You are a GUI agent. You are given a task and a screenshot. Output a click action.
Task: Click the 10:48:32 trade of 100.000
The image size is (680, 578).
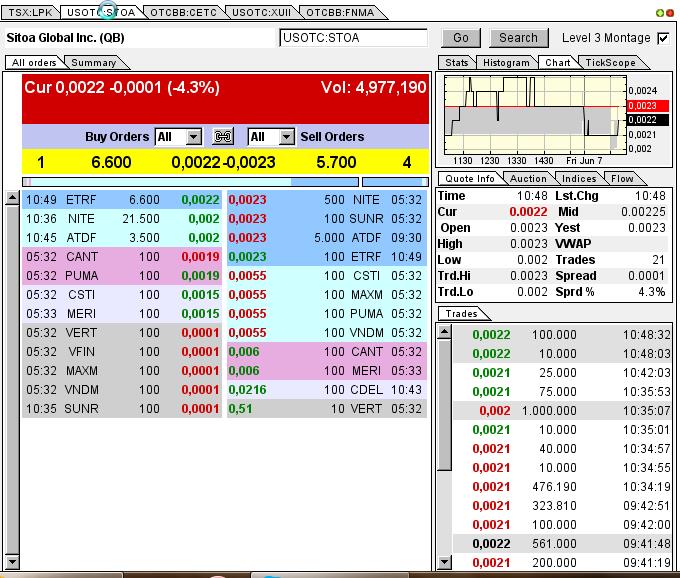562,335
